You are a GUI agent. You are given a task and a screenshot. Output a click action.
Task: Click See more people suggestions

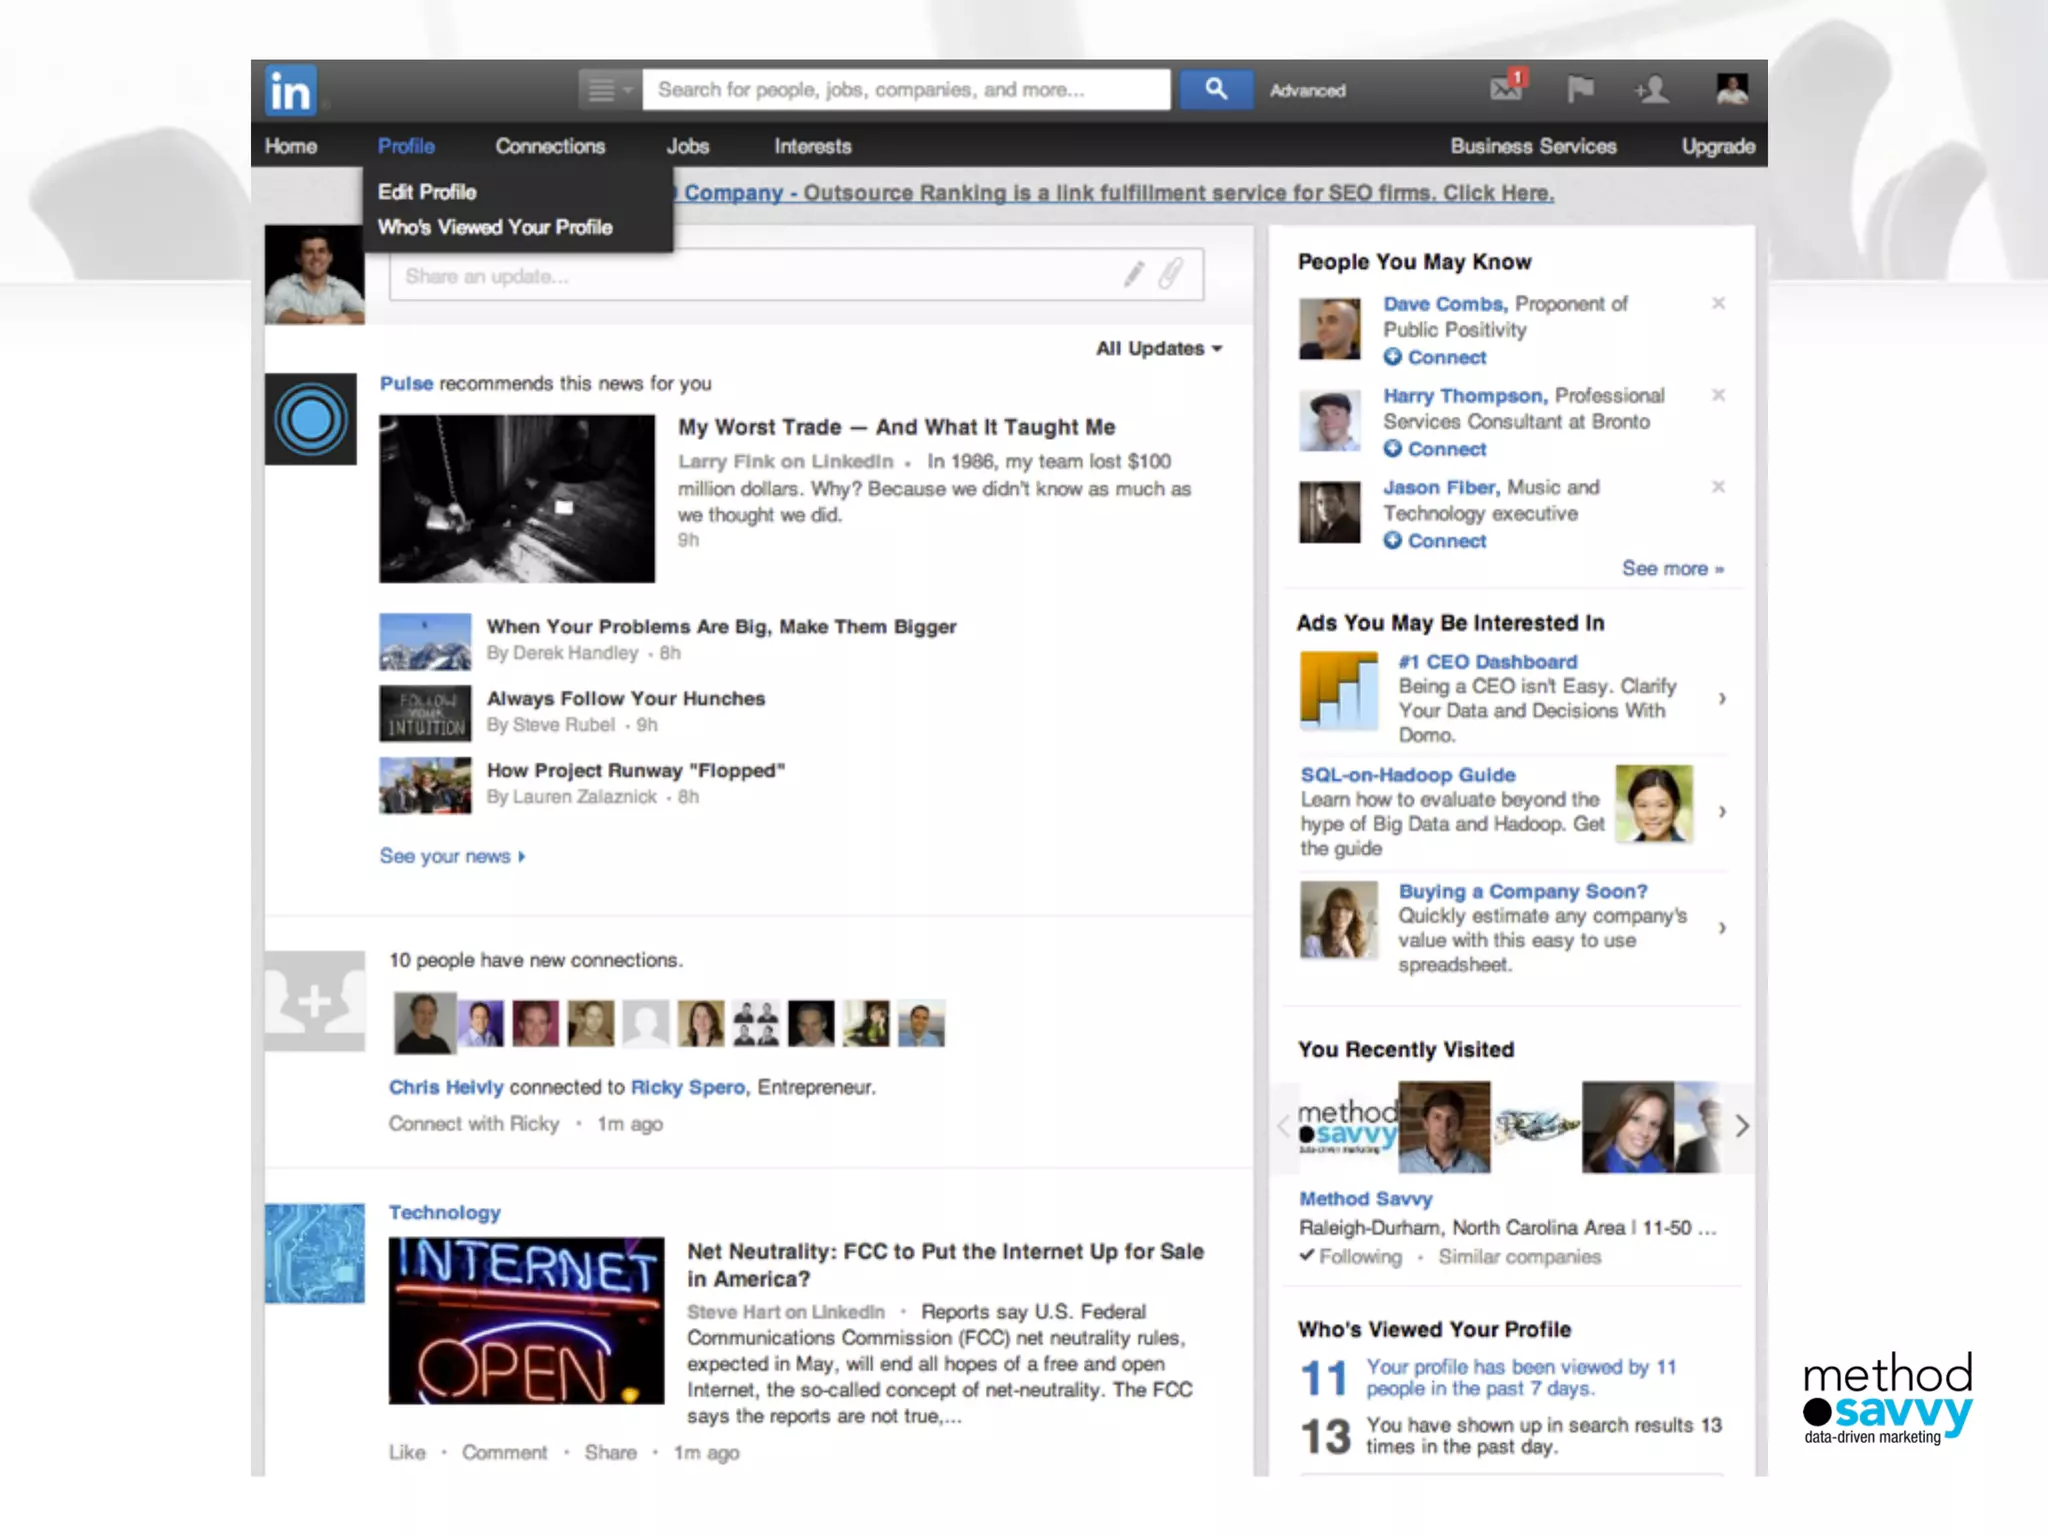click(1673, 568)
